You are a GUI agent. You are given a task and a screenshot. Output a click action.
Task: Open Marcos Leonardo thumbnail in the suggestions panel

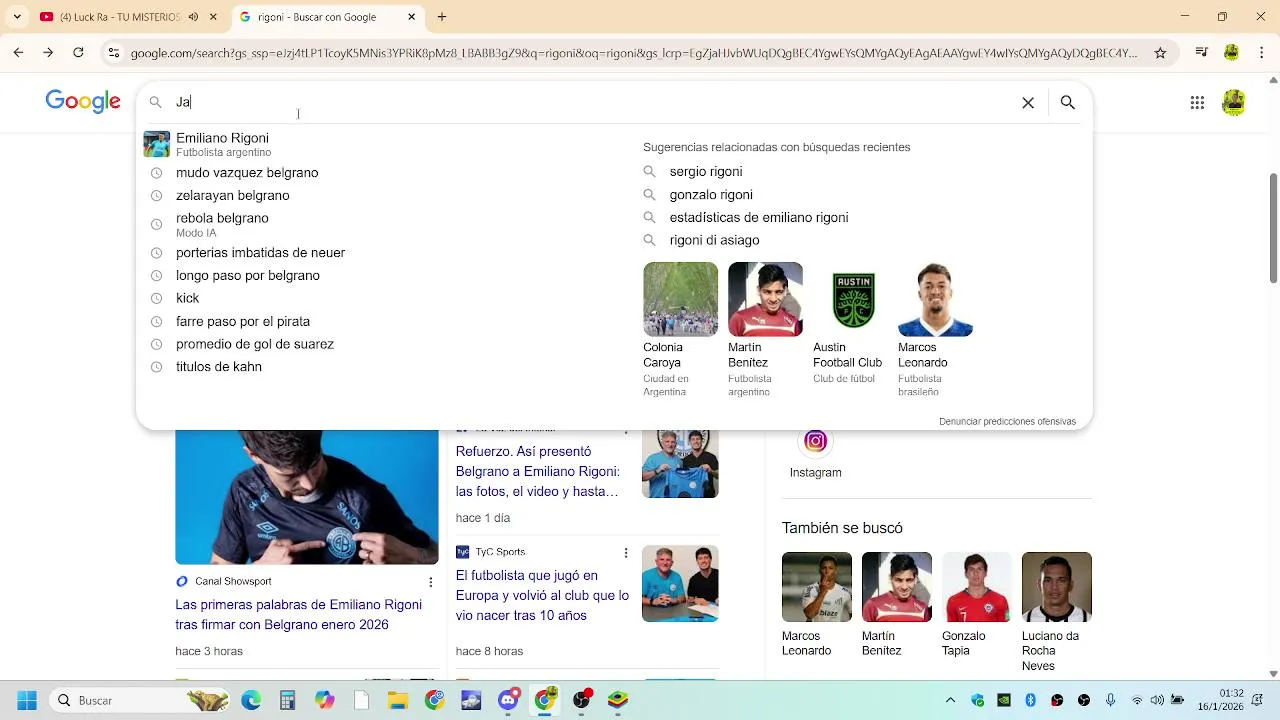point(935,299)
